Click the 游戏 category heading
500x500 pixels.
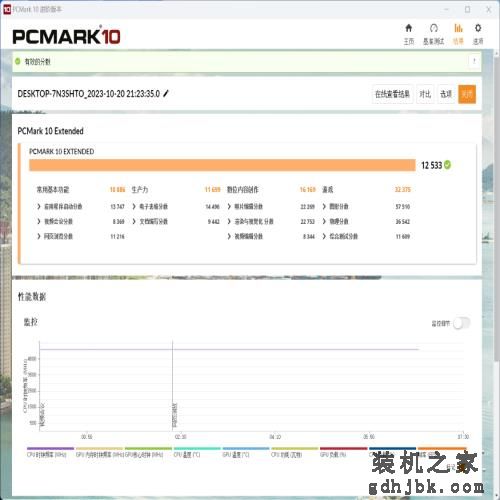(327, 190)
